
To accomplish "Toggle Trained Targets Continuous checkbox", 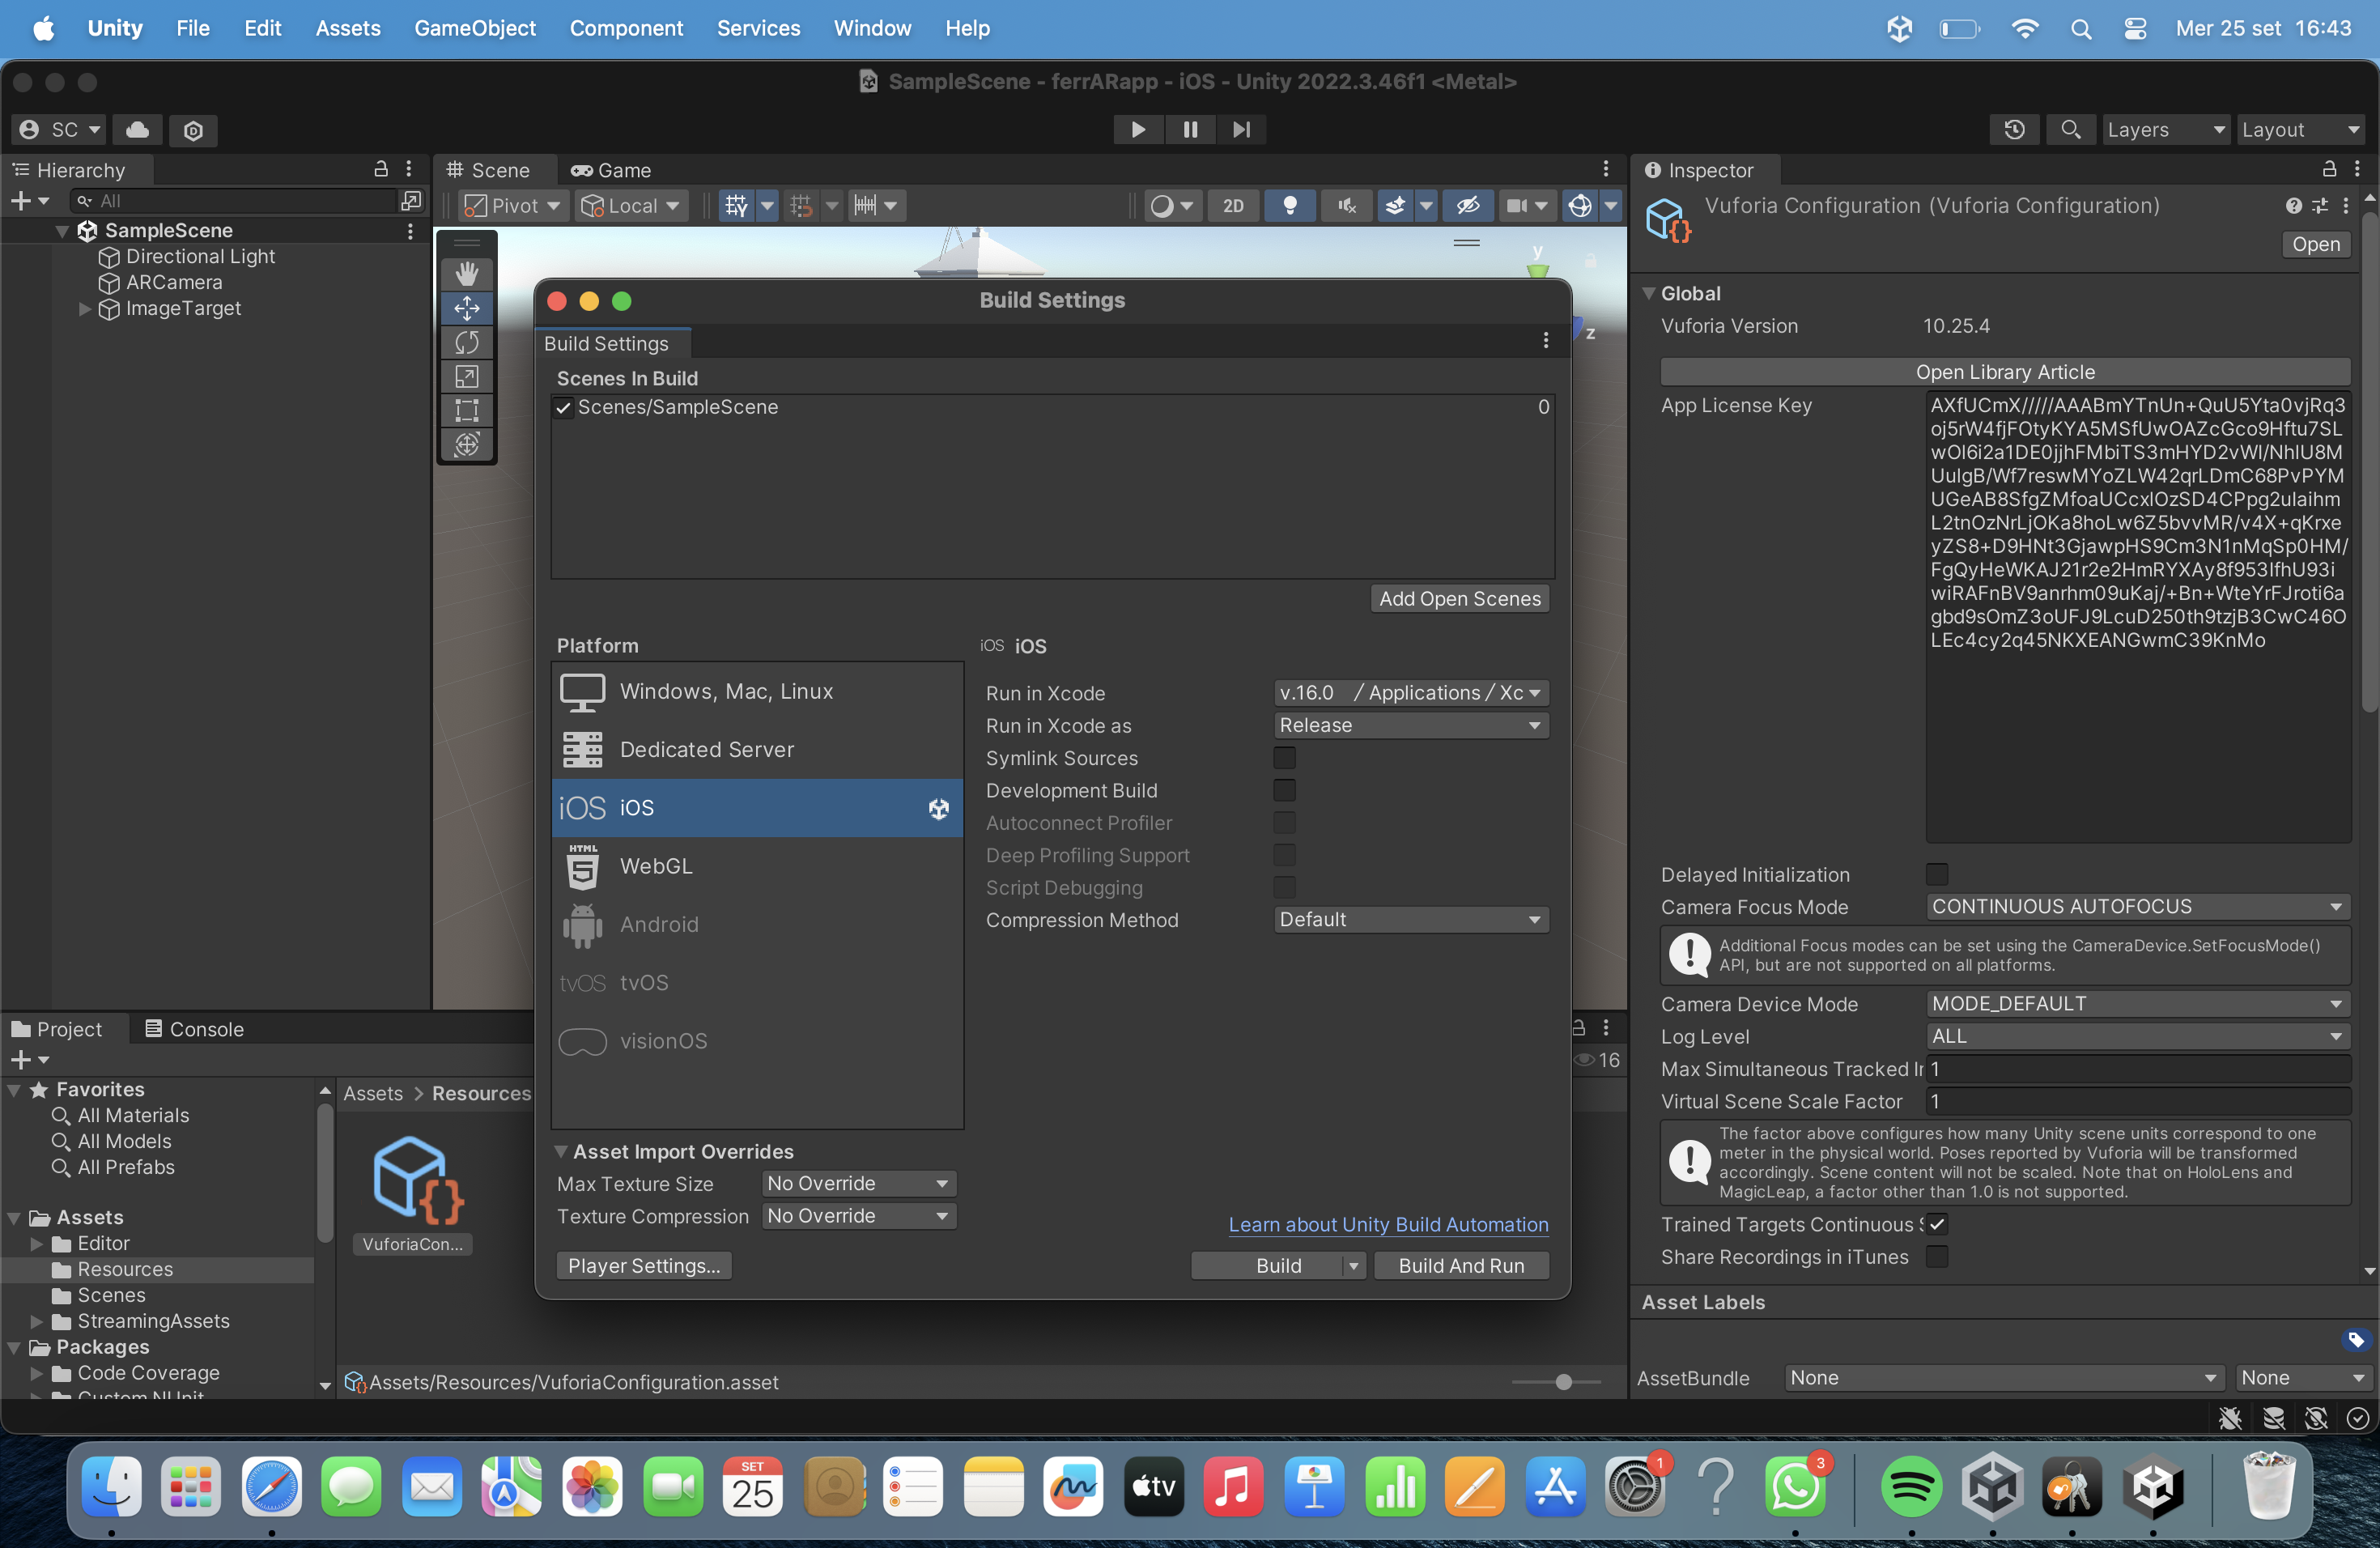I will [1937, 1225].
